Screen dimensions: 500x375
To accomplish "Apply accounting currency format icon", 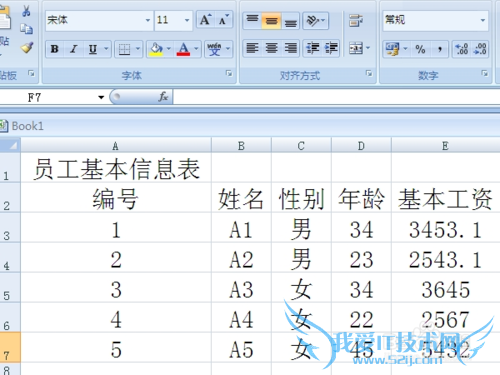I will [393, 49].
